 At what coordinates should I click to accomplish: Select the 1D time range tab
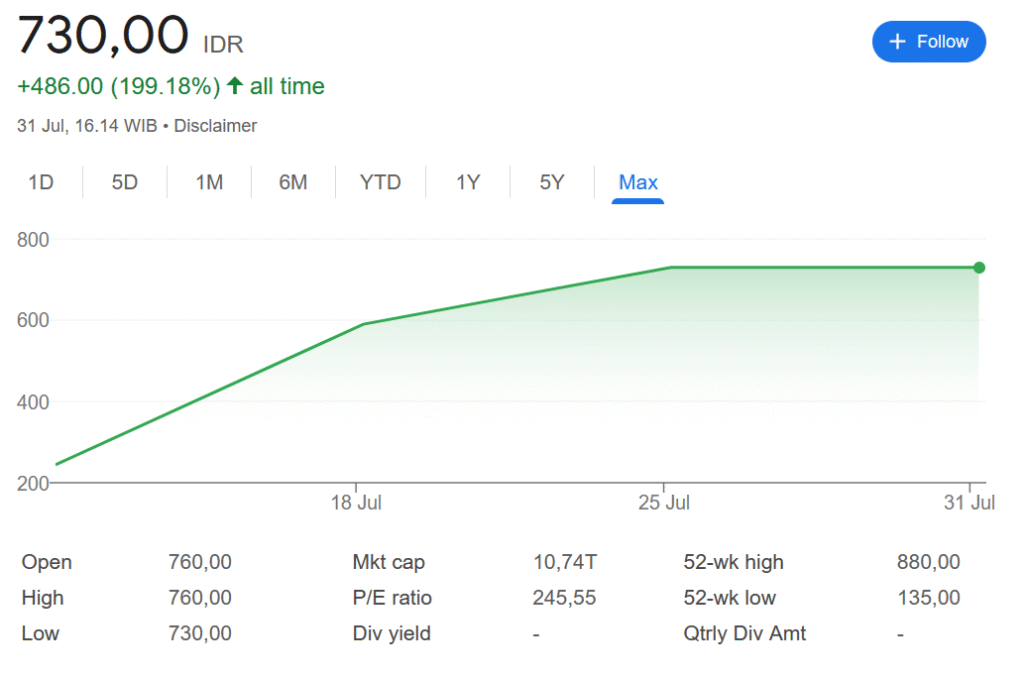coord(40,182)
